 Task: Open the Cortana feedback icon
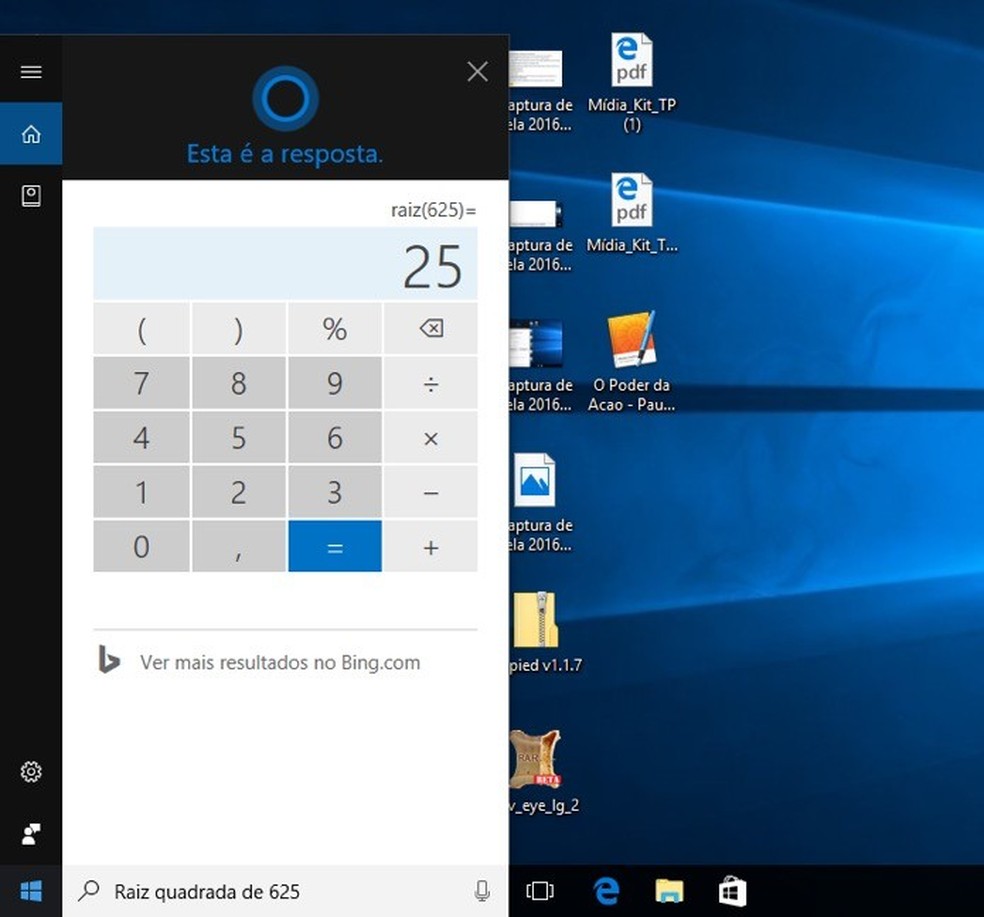pyautogui.click(x=31, y=834)
